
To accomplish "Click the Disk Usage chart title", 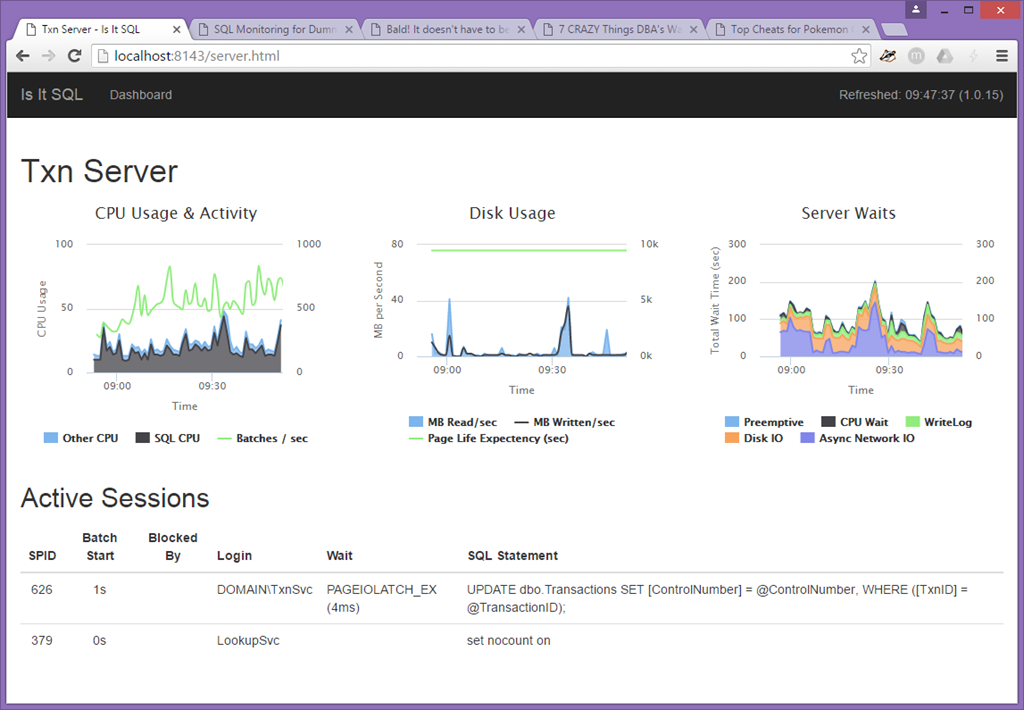I will [x=513, y=214].
